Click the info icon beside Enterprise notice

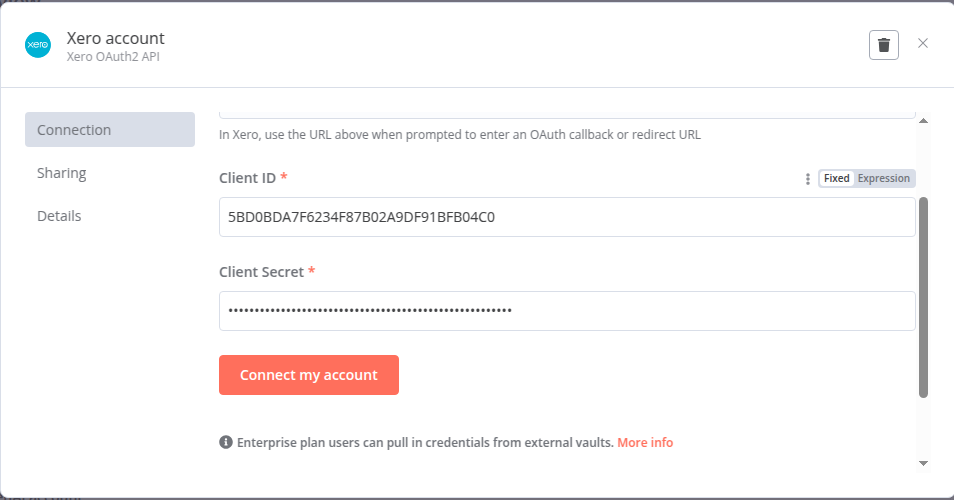click(x=226, y=442)
